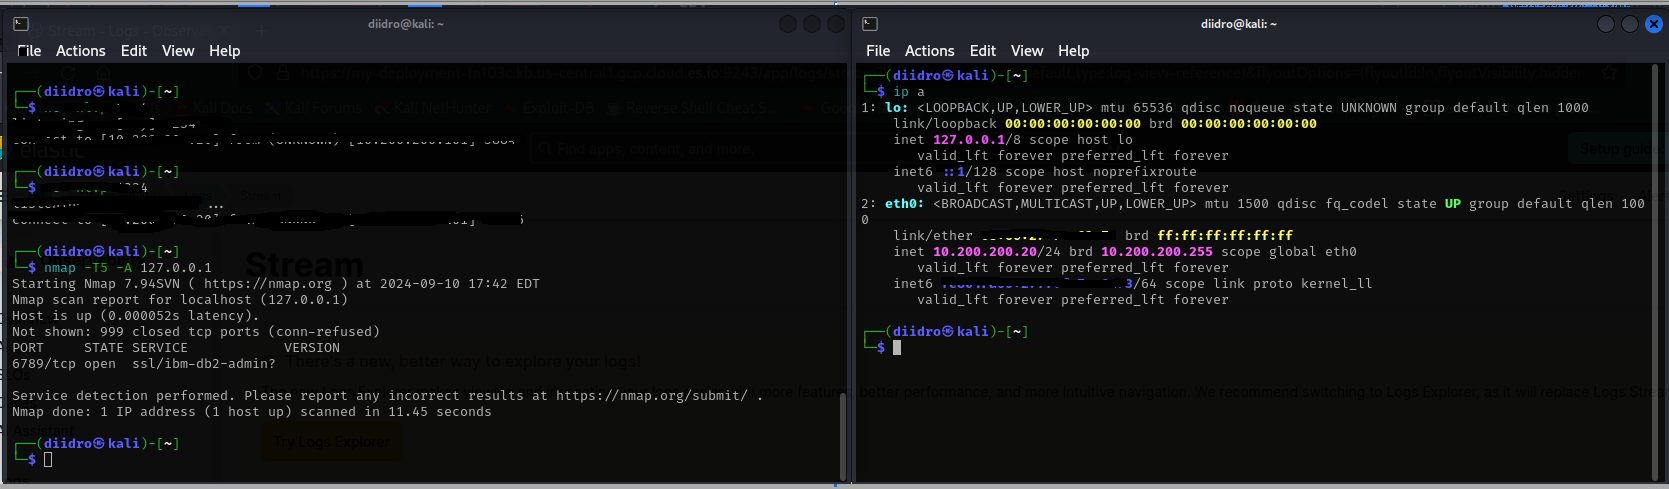Expand the Edit menu in the left terminal
1669x489 pixels.
[x=133, y=51]
